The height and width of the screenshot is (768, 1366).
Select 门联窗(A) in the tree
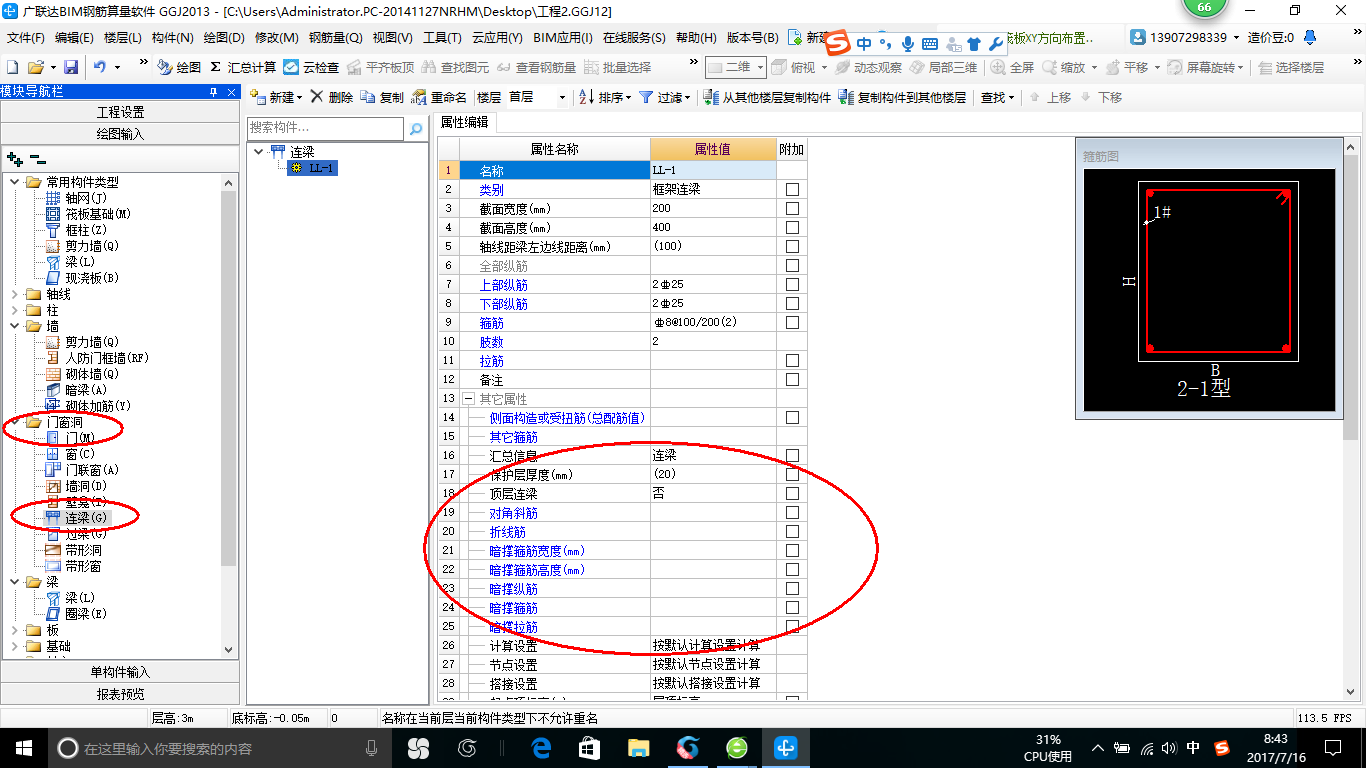92,470
